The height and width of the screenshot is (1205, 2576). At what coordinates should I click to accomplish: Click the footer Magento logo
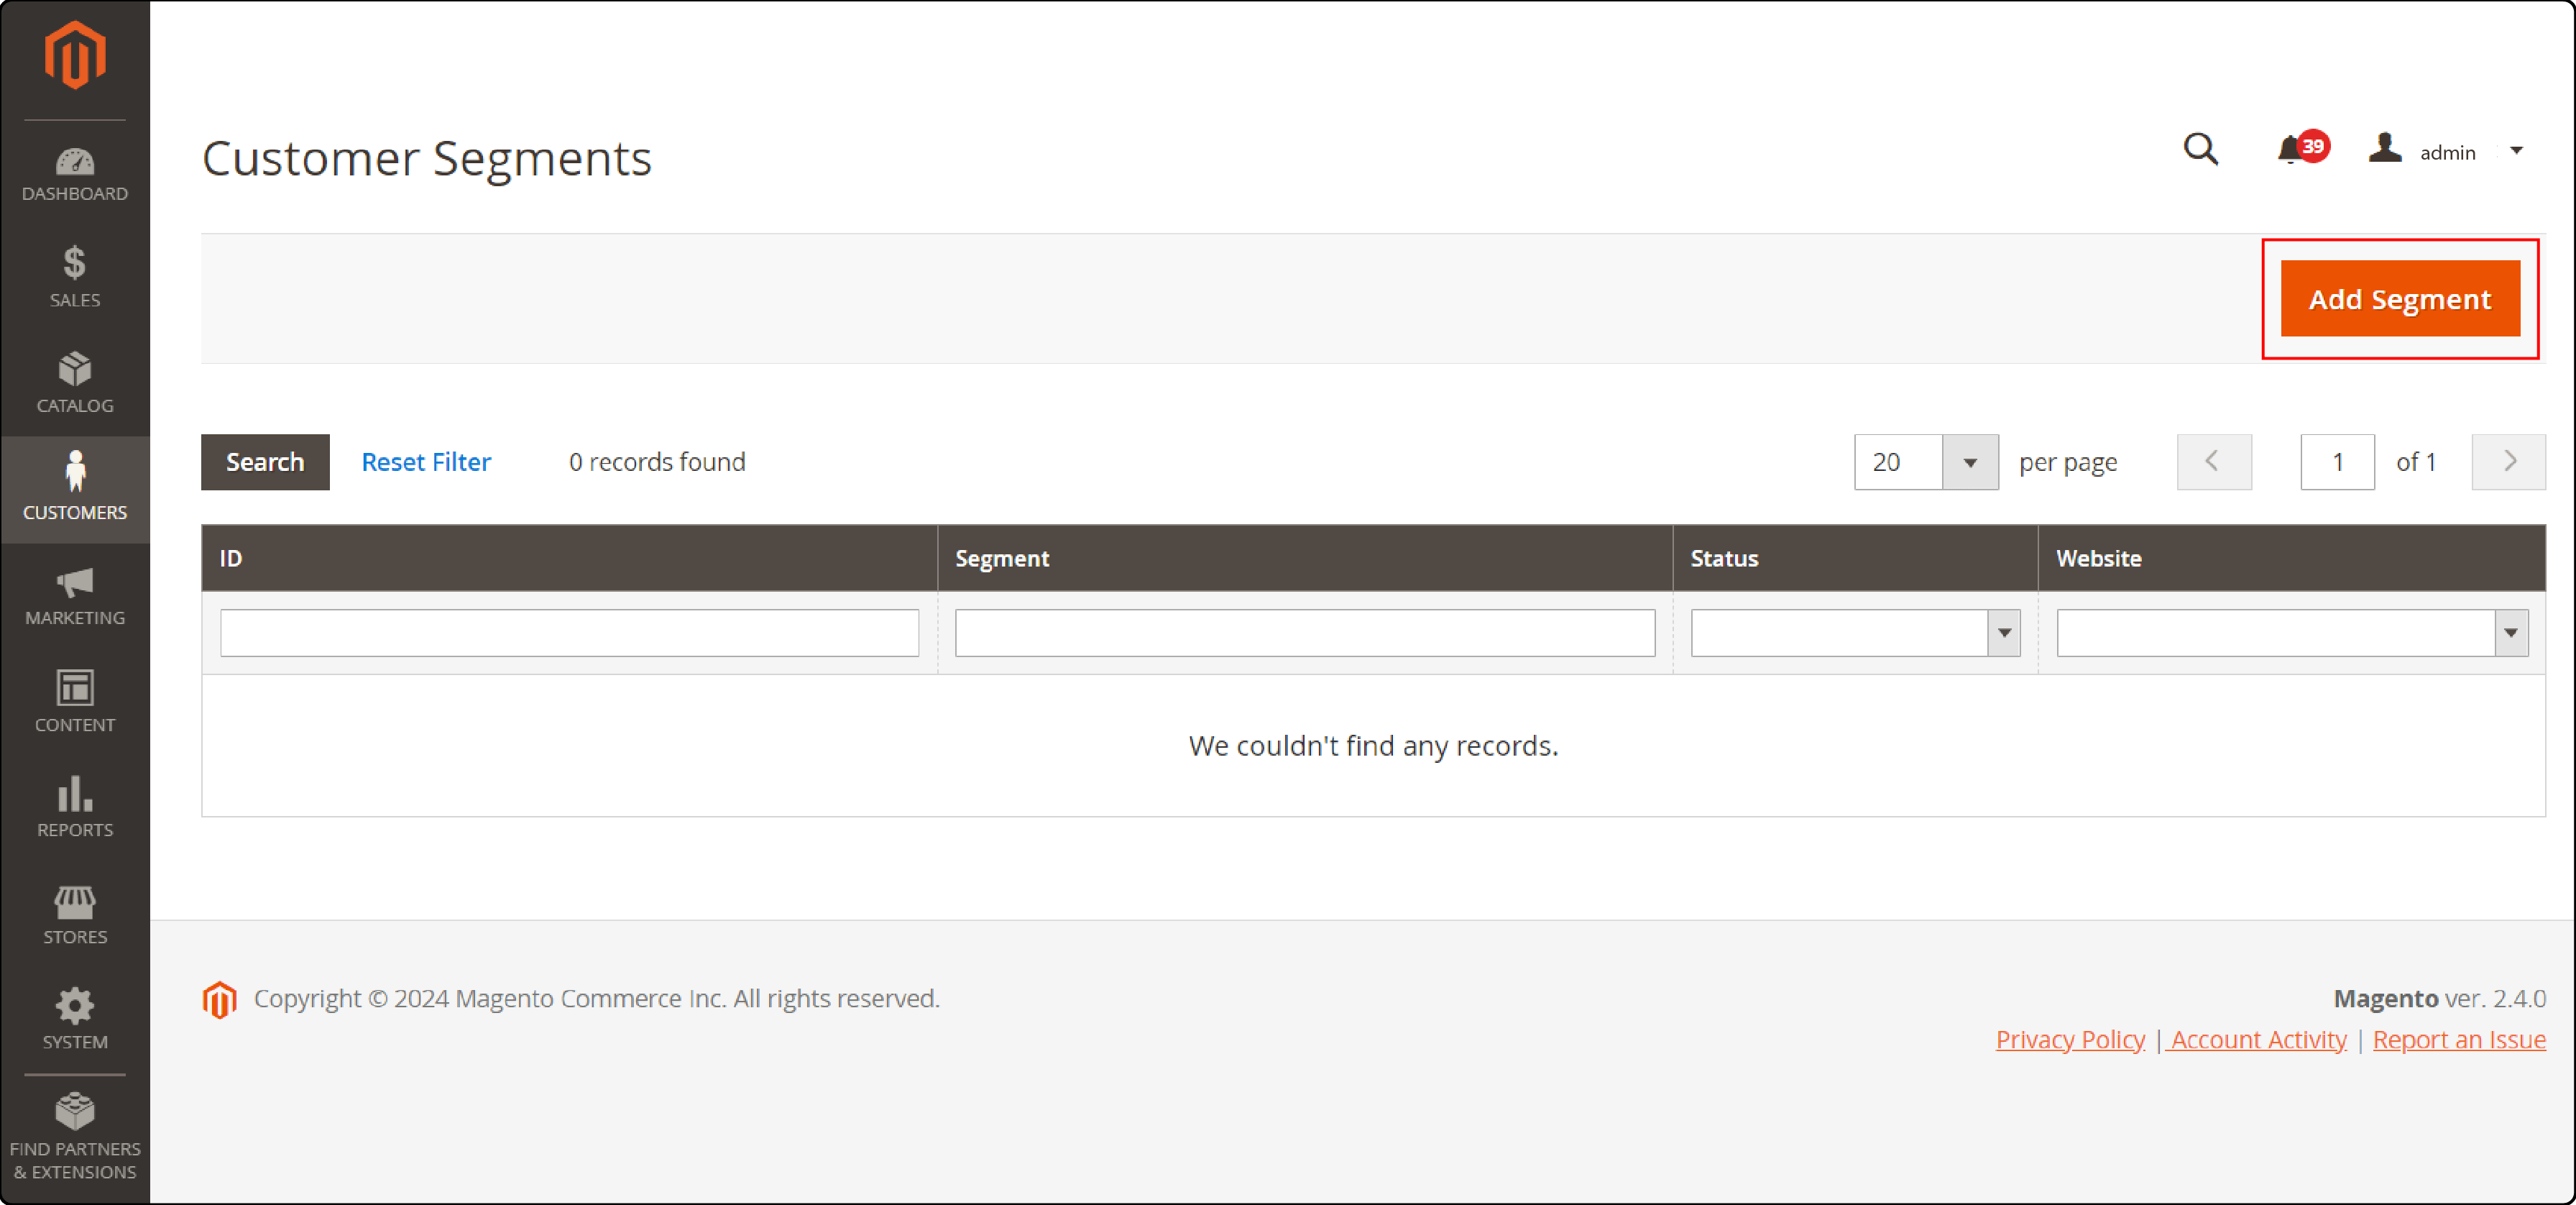(x=219, y=999)
